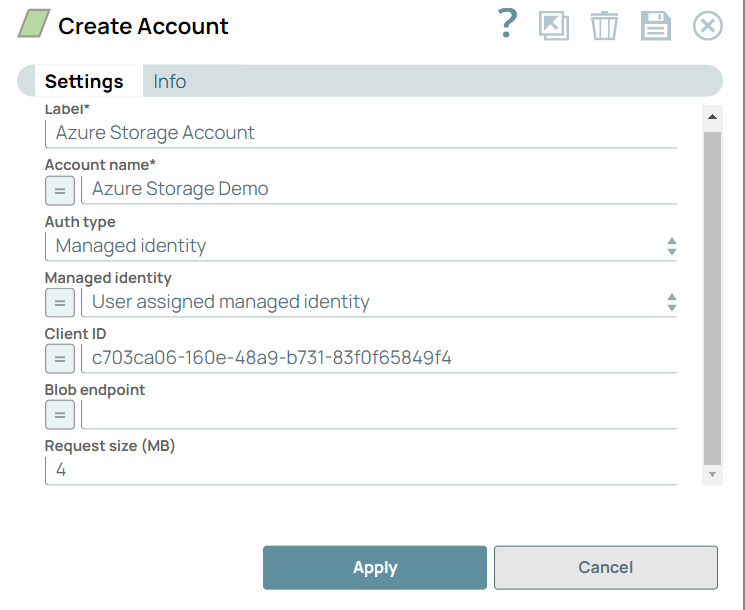Click the pop-out dialog icon
Viewport: 745px width, 610px height.
coord(553,25)
